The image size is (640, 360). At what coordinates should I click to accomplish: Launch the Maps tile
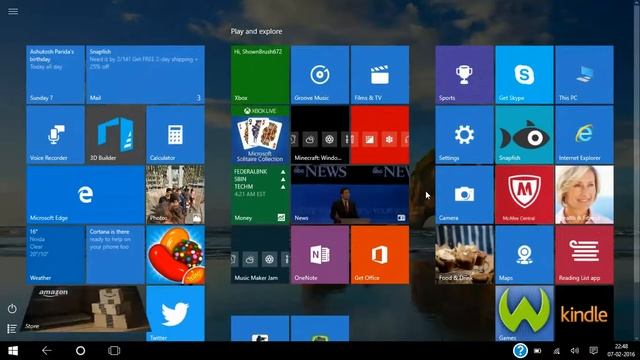tap(524, 255)
